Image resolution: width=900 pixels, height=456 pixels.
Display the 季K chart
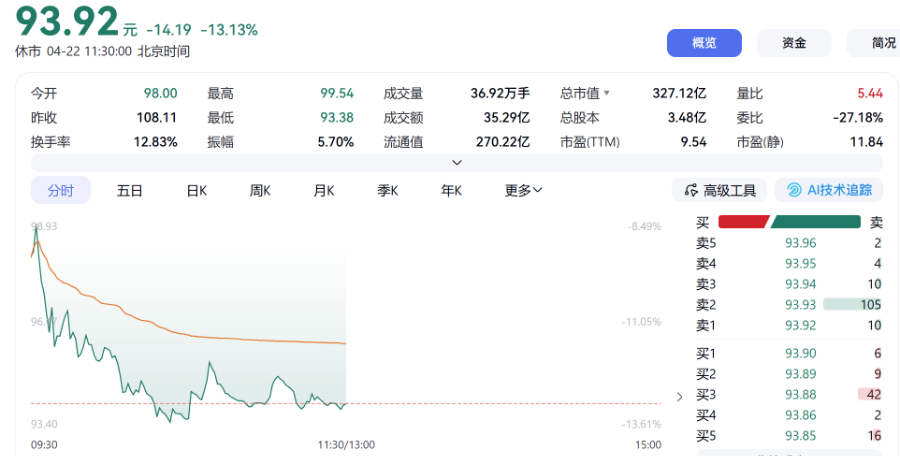point(388,190)
